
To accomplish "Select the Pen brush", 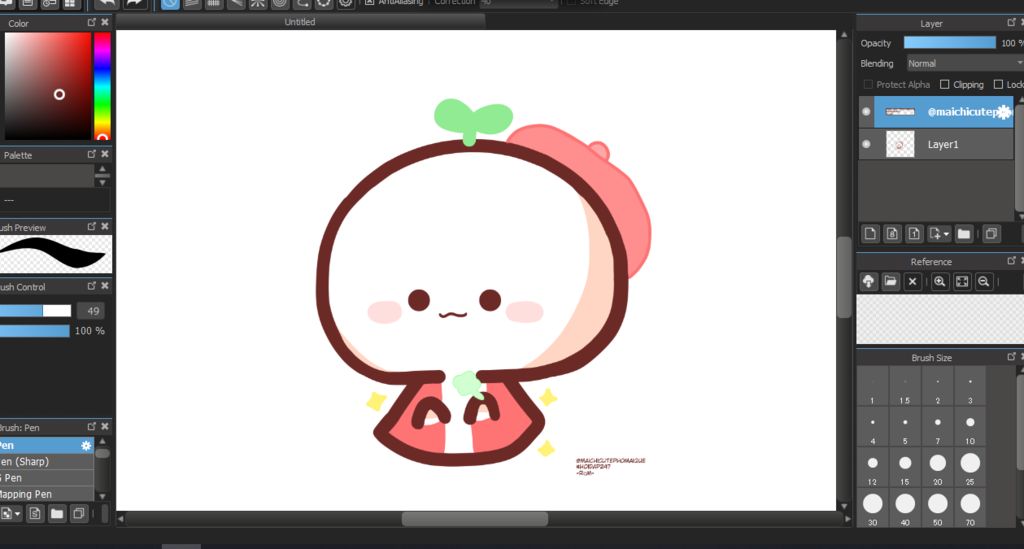I will pos(47,445).
